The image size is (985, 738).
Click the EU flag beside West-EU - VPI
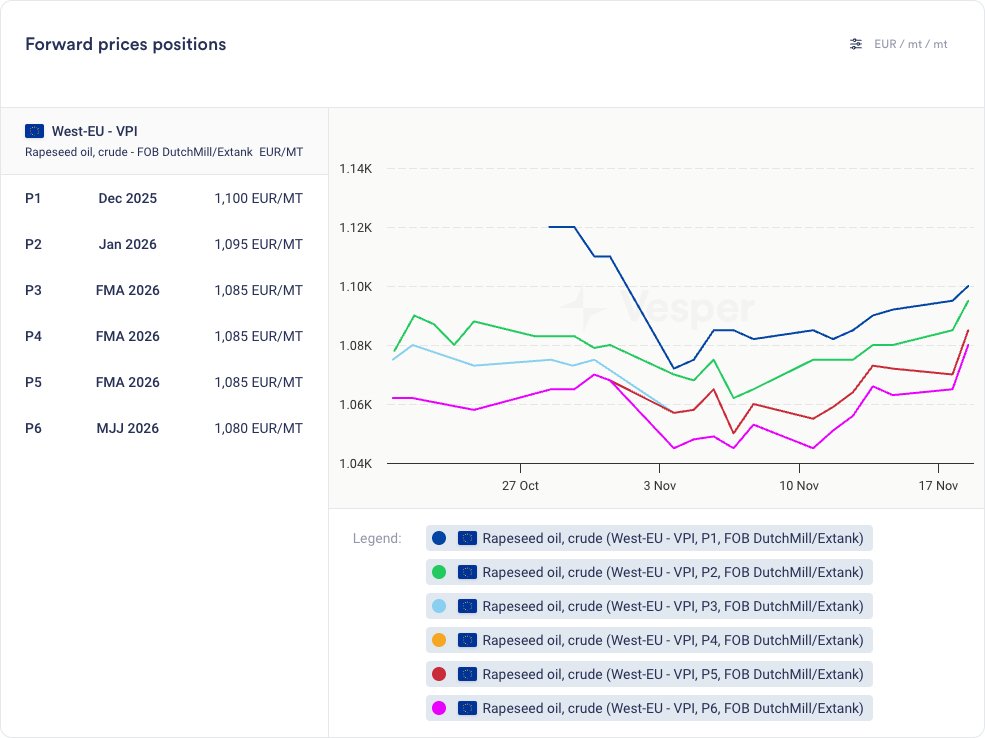coord(35,131)
